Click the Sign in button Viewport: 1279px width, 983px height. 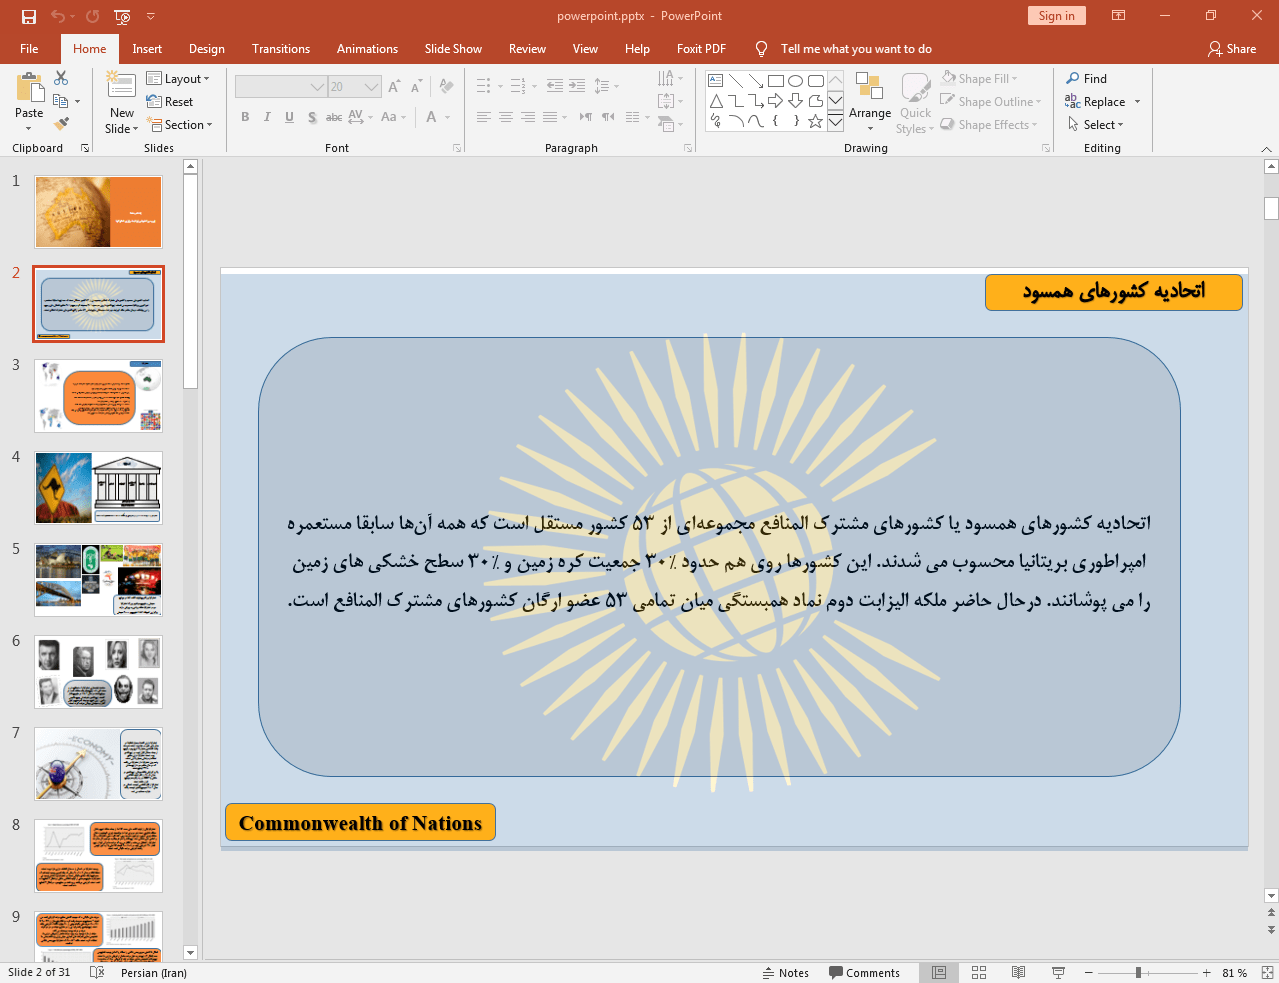1056,16
